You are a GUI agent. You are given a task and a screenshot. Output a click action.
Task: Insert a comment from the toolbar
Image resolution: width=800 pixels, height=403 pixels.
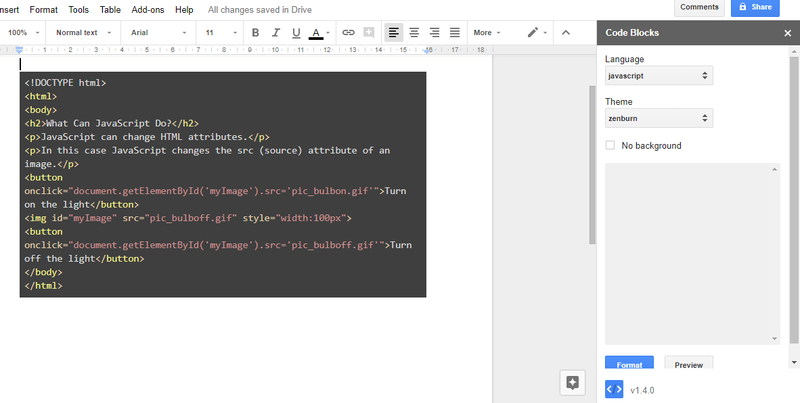(368, 33)
